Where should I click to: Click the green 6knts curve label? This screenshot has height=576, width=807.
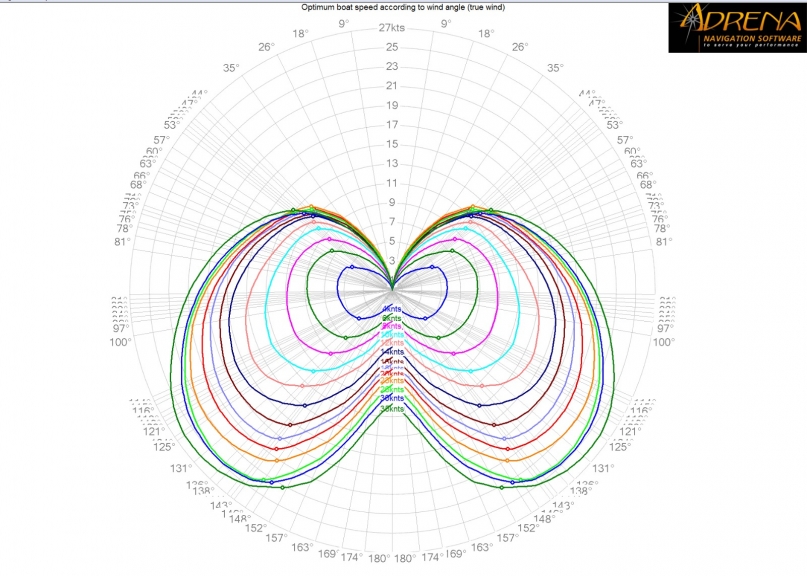click(x=392, y=318)
